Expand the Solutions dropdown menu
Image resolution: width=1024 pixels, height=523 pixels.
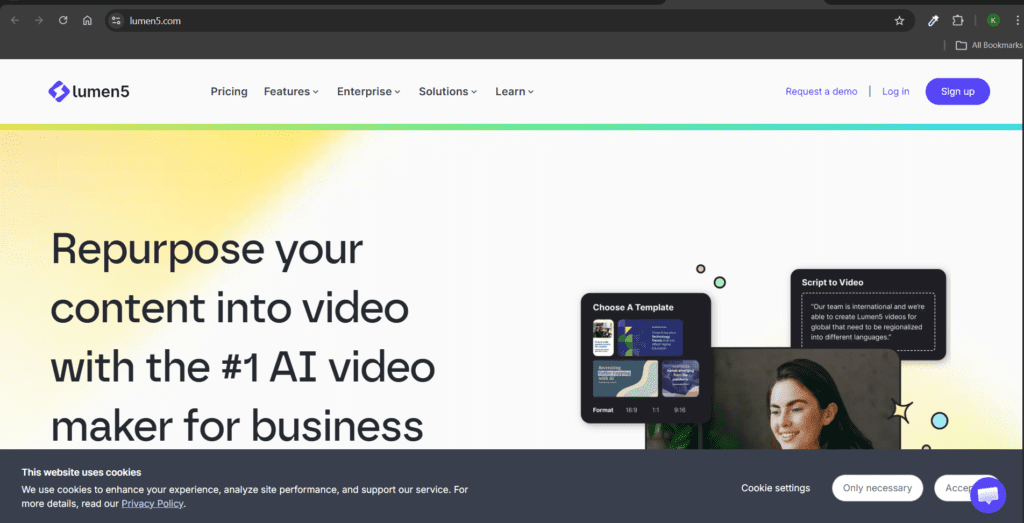(448, 92)
